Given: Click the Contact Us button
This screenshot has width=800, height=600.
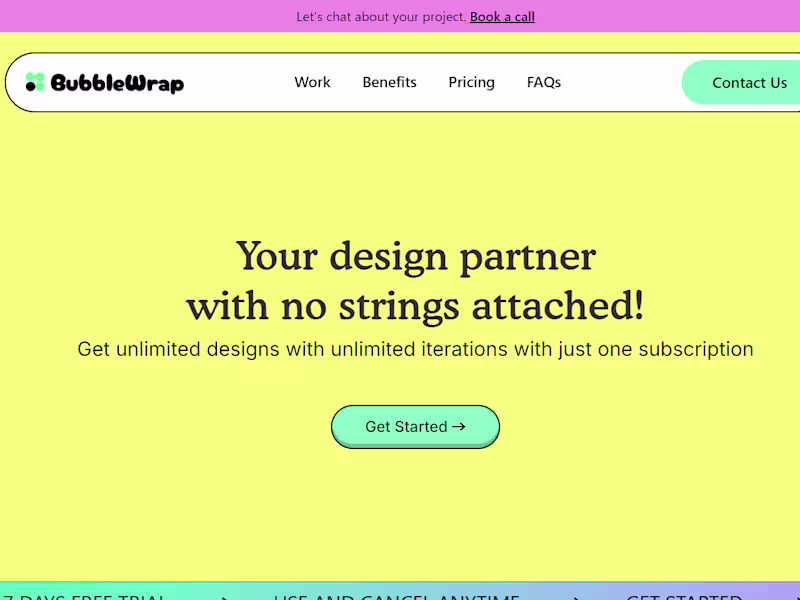Looking at the screenshot, I should pos(741,82).
